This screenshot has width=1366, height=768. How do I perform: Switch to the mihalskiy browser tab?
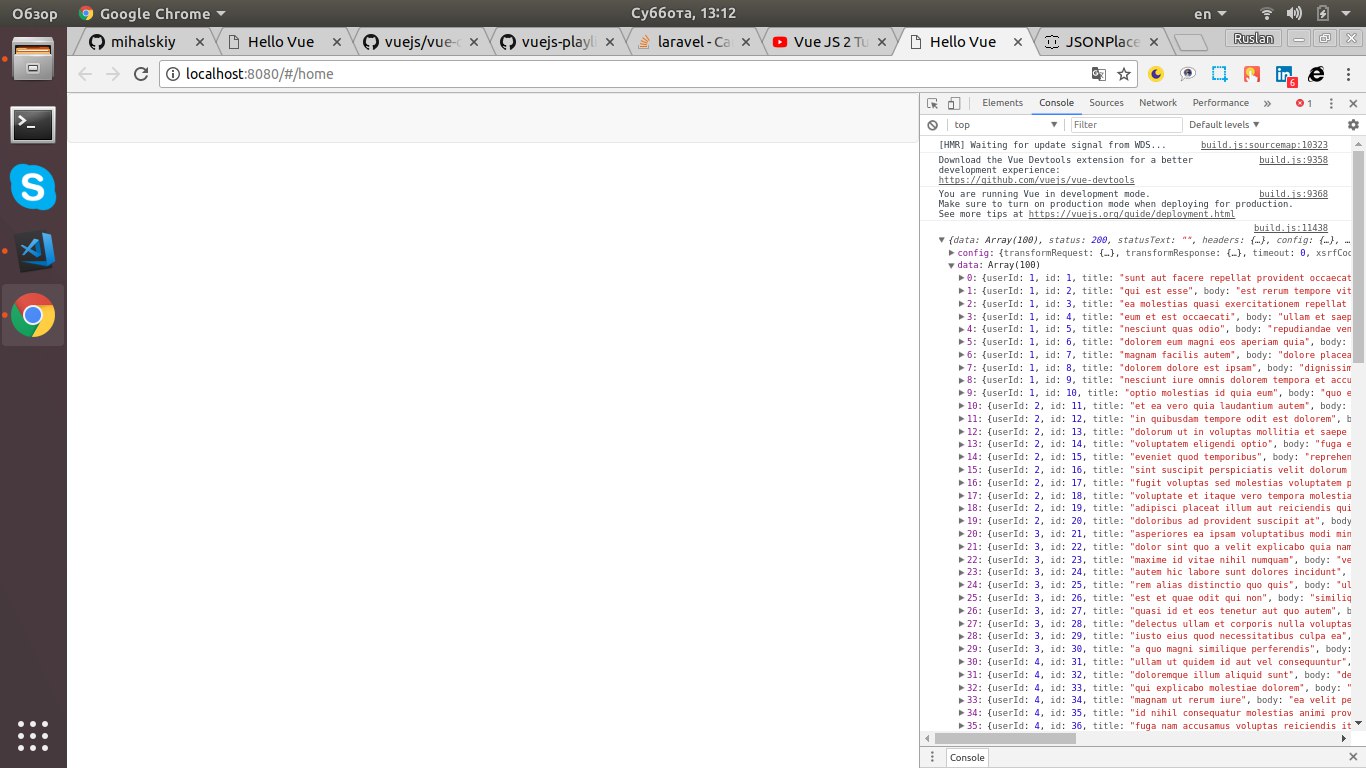[143, 42]
